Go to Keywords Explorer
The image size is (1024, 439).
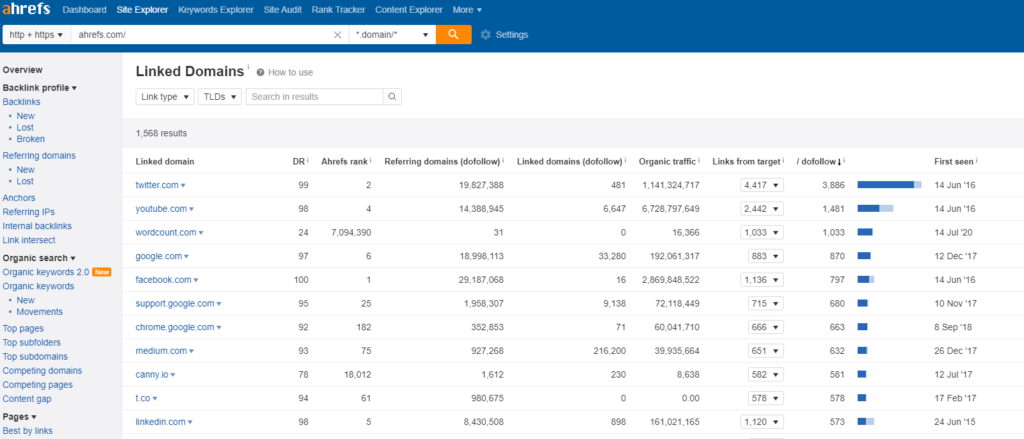pyautogui.click(x=216, y=10)
